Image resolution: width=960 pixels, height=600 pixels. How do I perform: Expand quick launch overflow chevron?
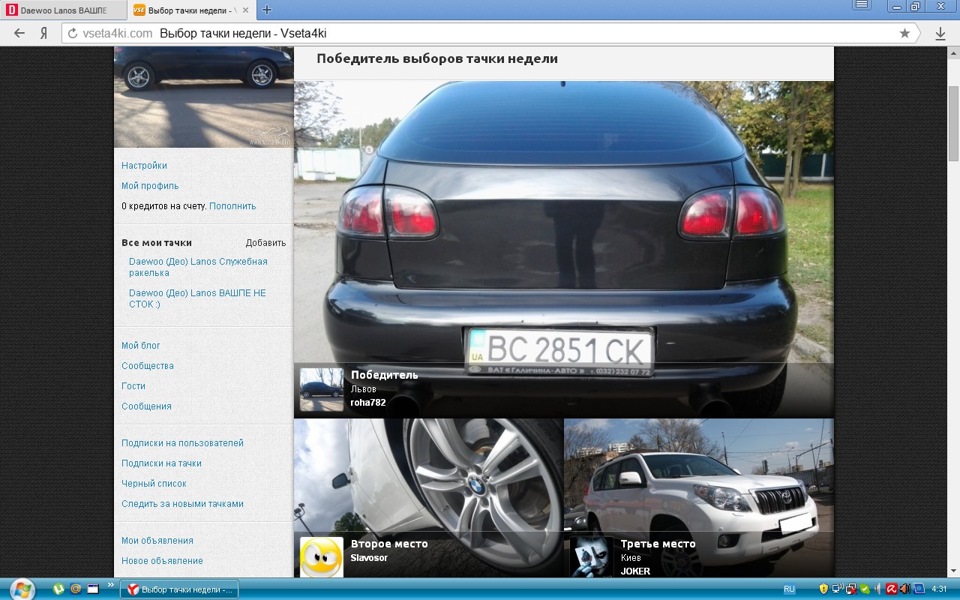point(111,585)
